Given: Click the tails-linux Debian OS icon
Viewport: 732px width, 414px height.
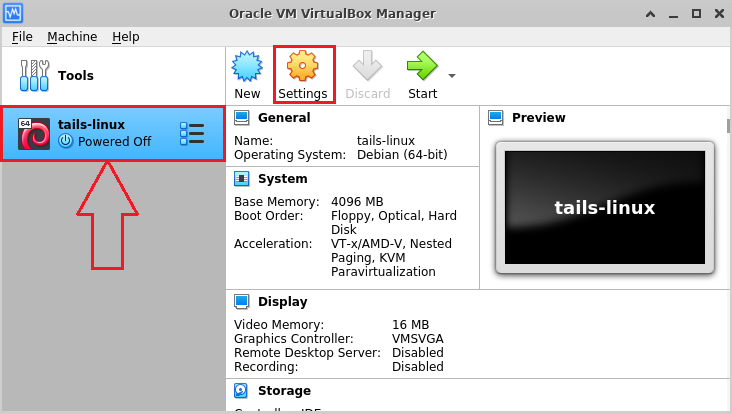Looking at the screenshot, I should (34, 134).
